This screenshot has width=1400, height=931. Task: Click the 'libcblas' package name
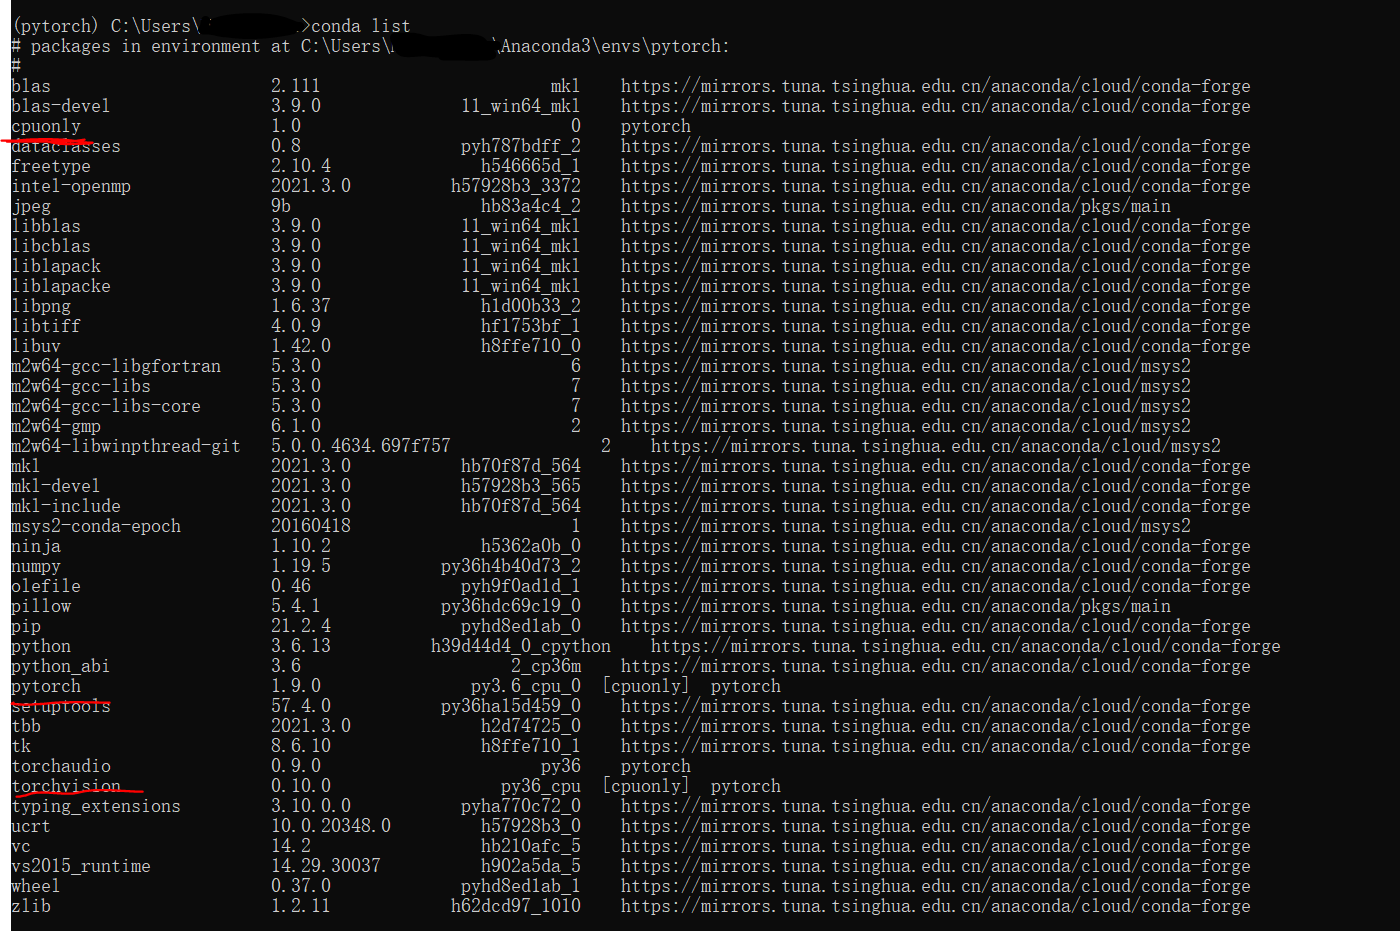(x=51, y=246)
